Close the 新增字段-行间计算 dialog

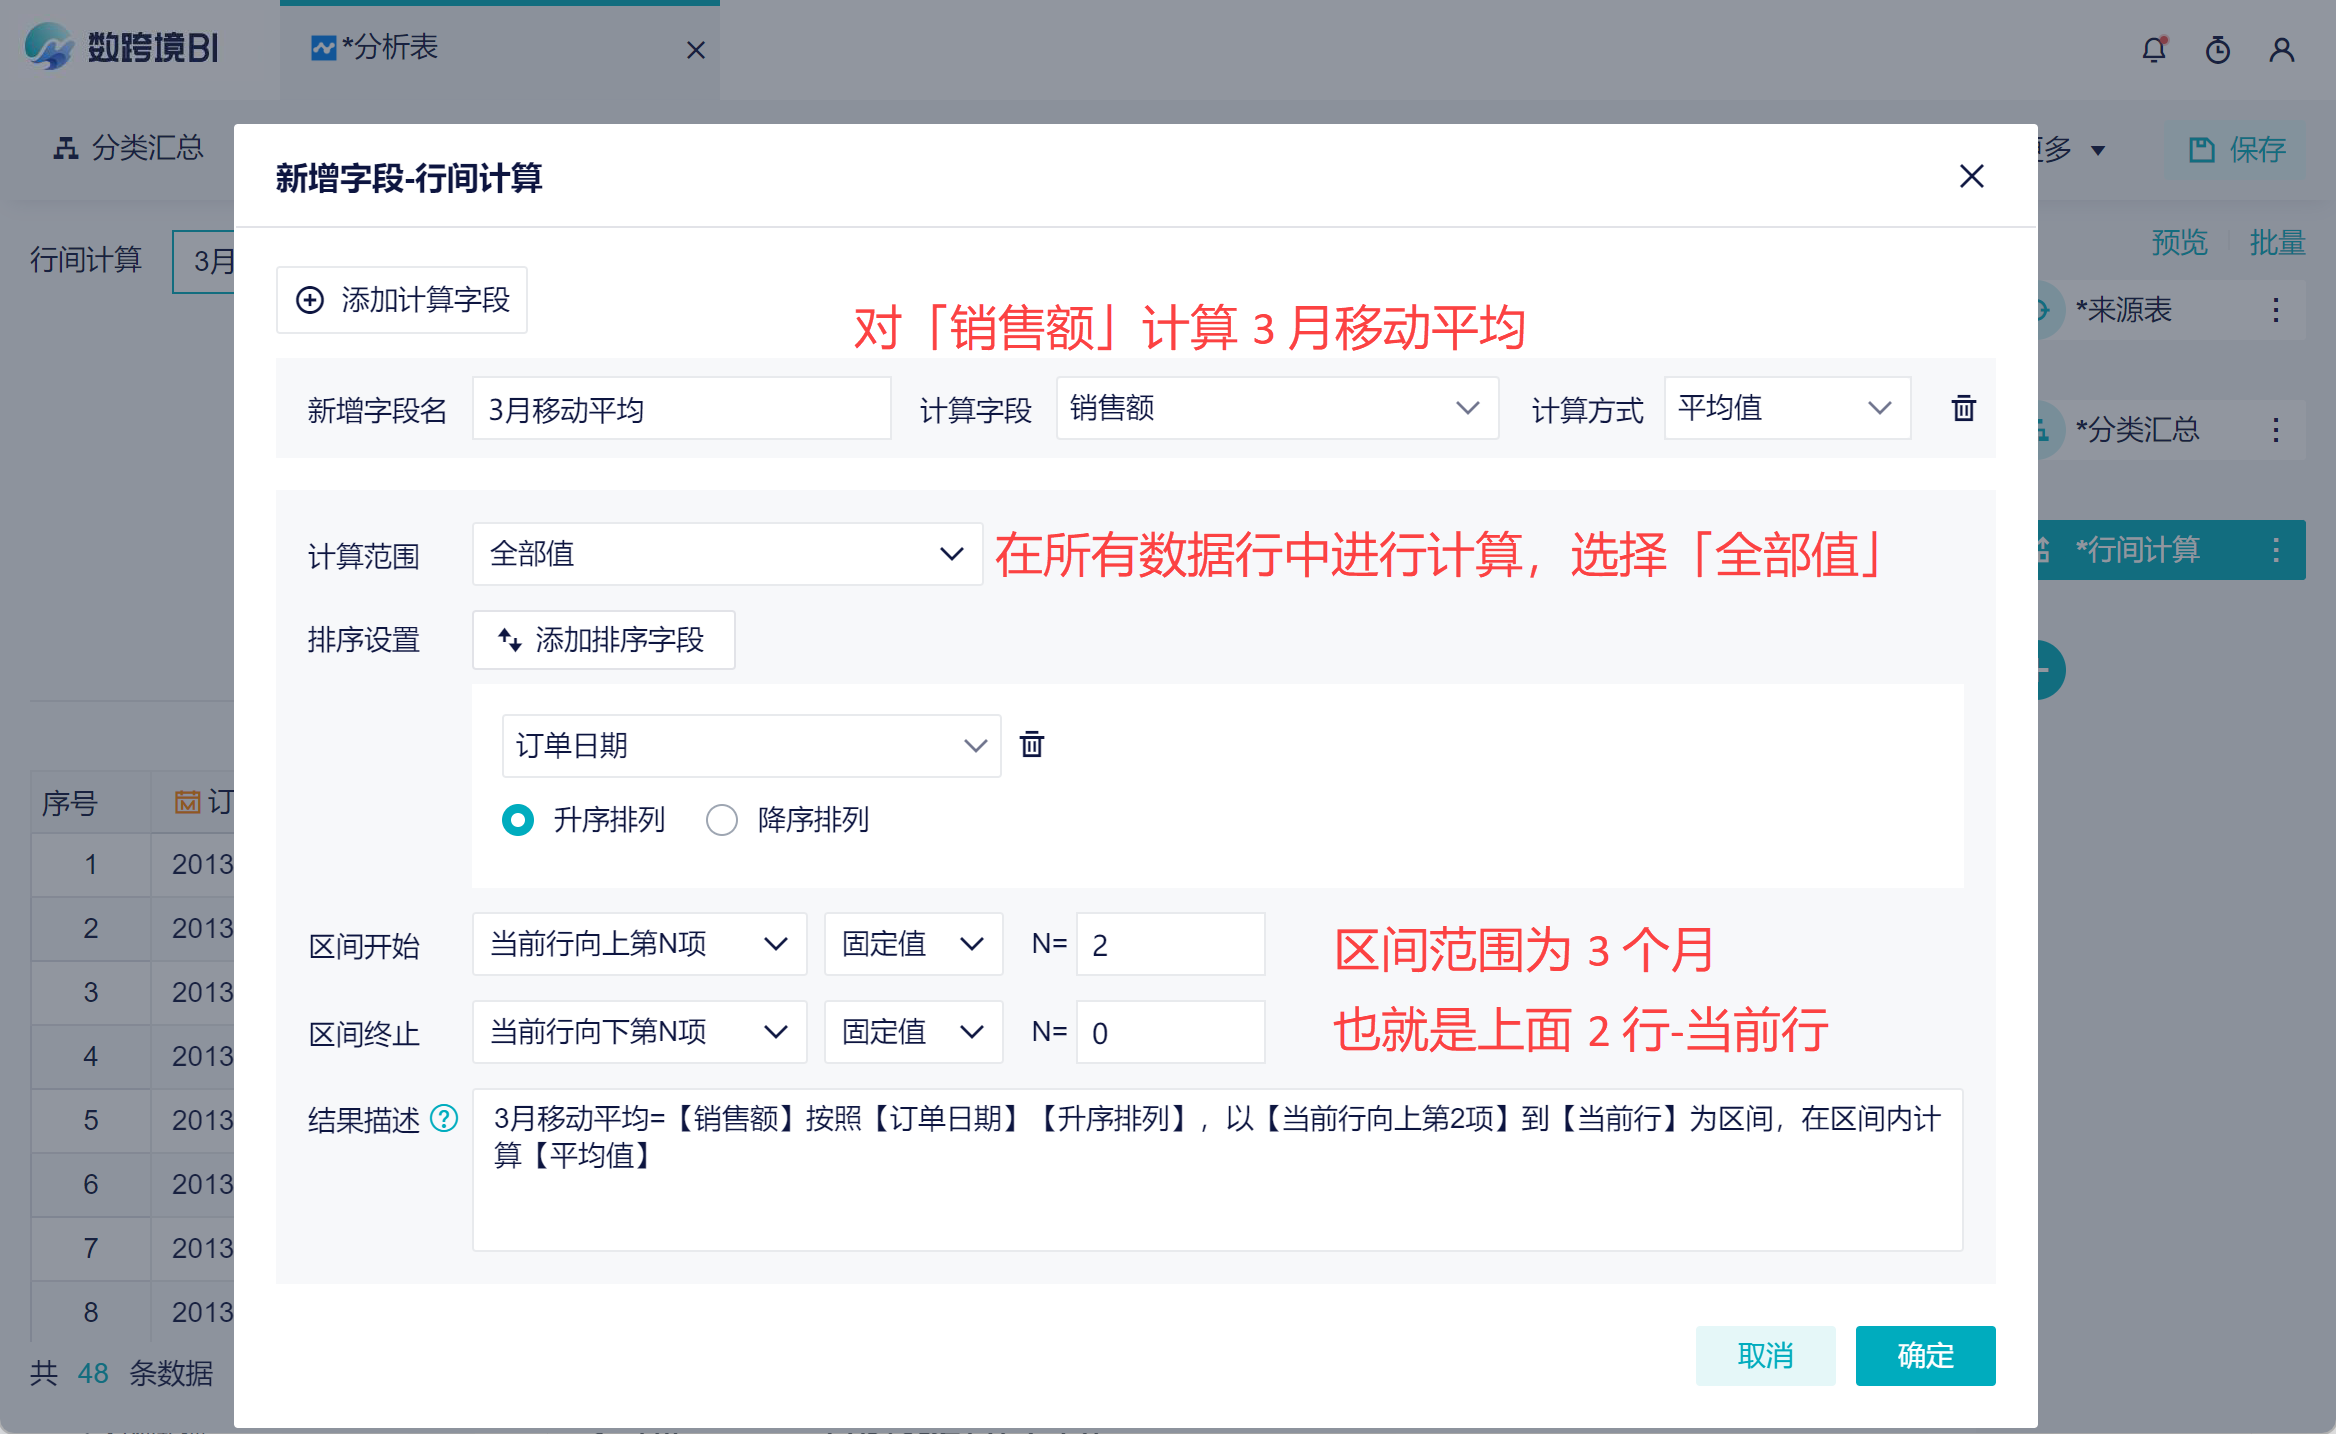tap(1971, 176)
